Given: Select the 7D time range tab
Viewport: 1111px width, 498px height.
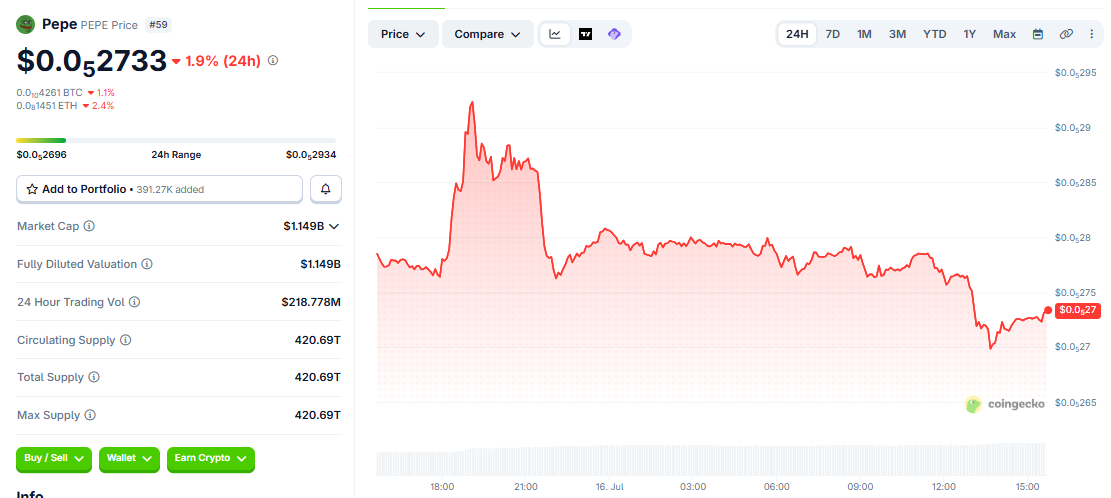Looking at the screenshot, I should pyautogui.click(x=833, y=34).
